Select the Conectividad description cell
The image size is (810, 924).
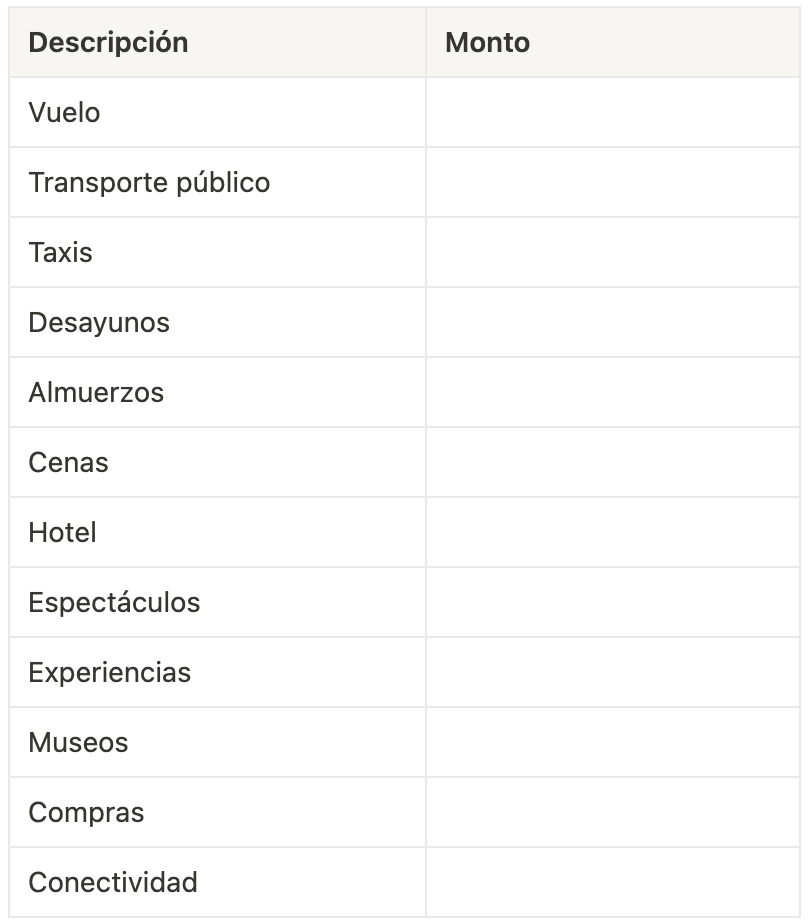[113, 883]
